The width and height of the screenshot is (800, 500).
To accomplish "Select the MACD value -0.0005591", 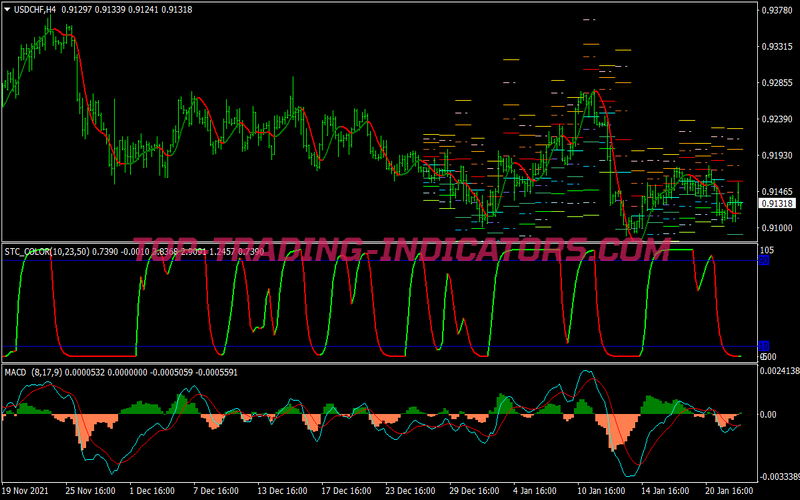I will 216,372.
